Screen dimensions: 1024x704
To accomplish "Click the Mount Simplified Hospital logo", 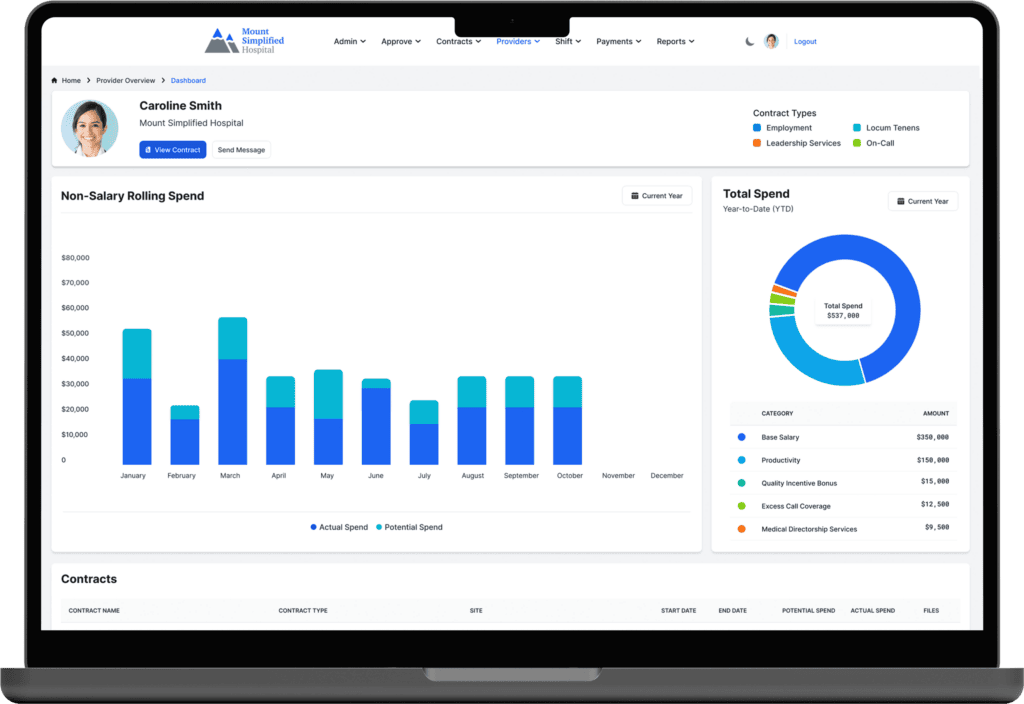I will pyautogui.click(x=245, y=41).
